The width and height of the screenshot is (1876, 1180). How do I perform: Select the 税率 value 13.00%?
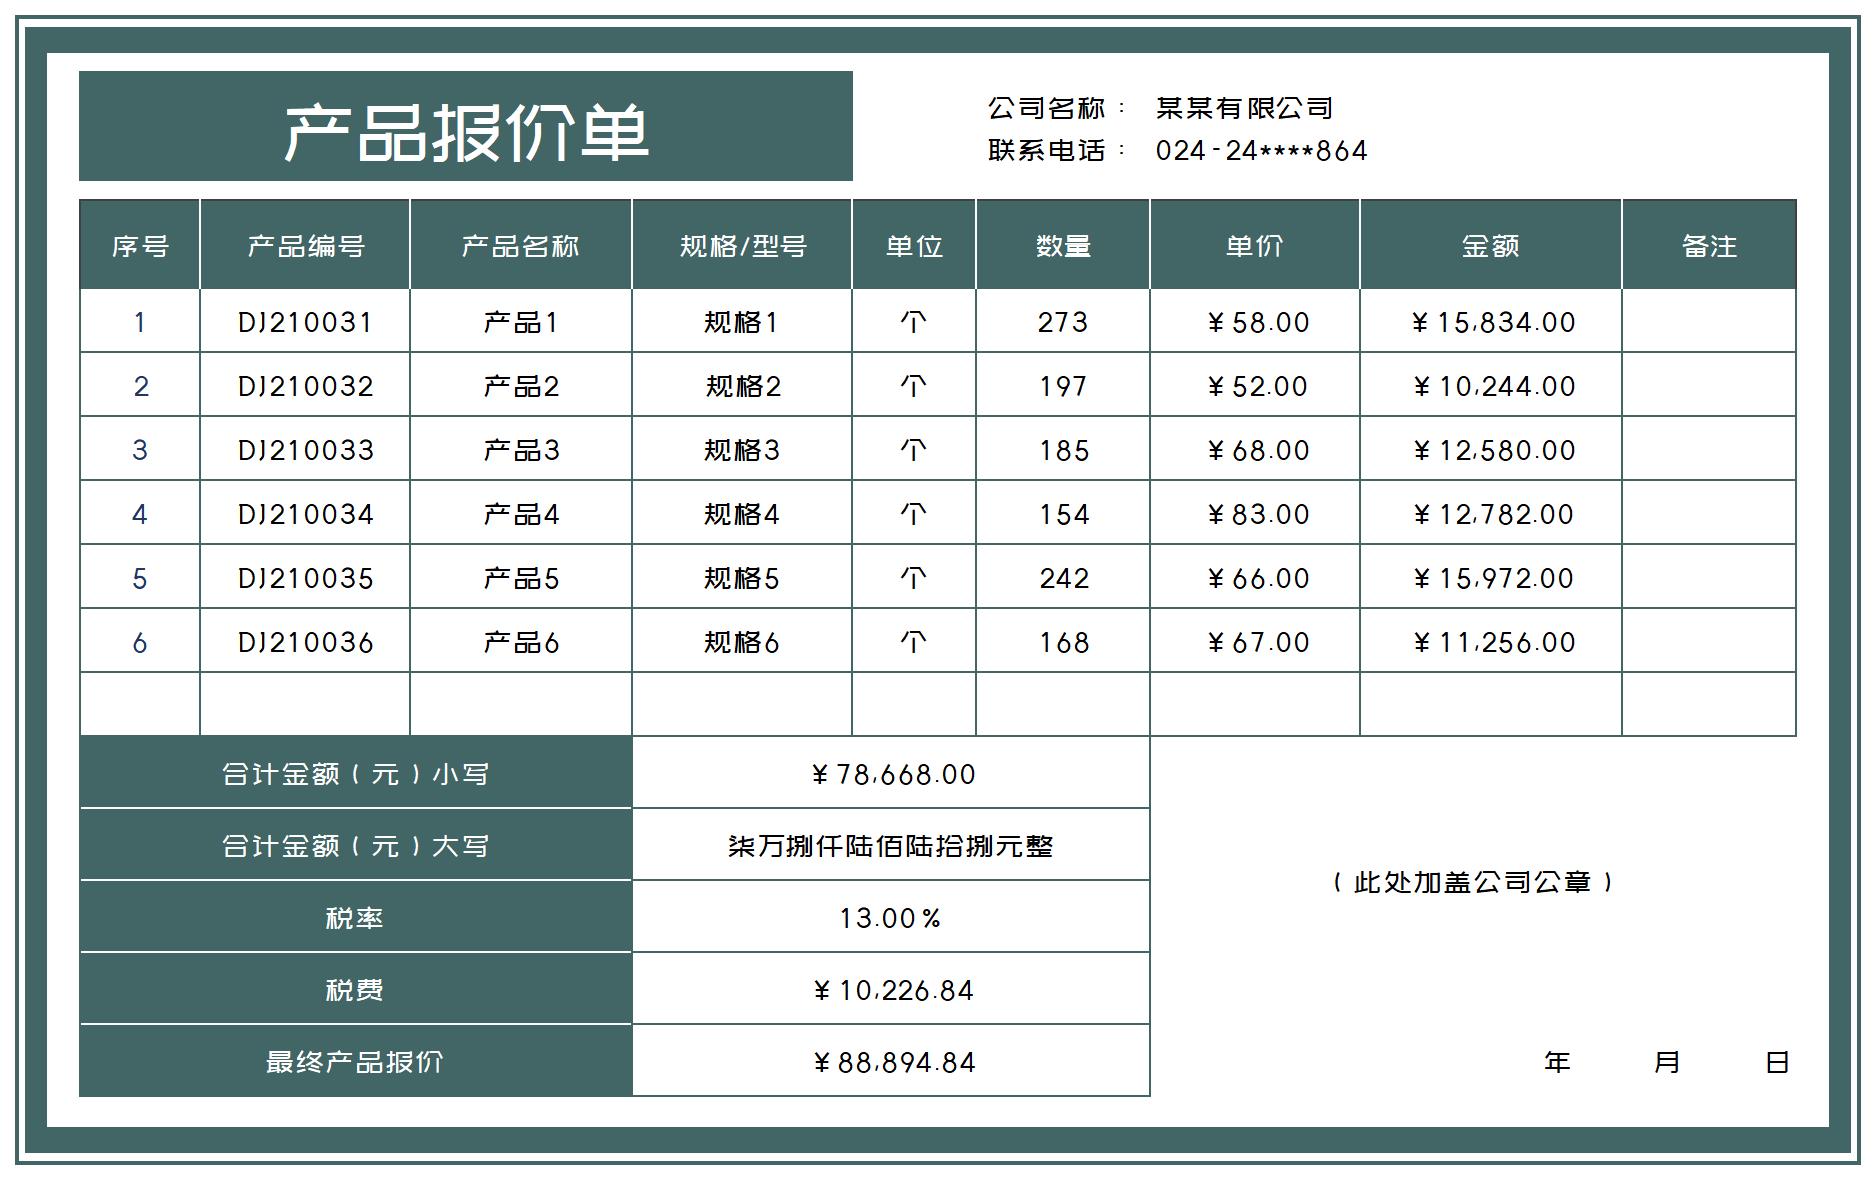coord(891,917)
